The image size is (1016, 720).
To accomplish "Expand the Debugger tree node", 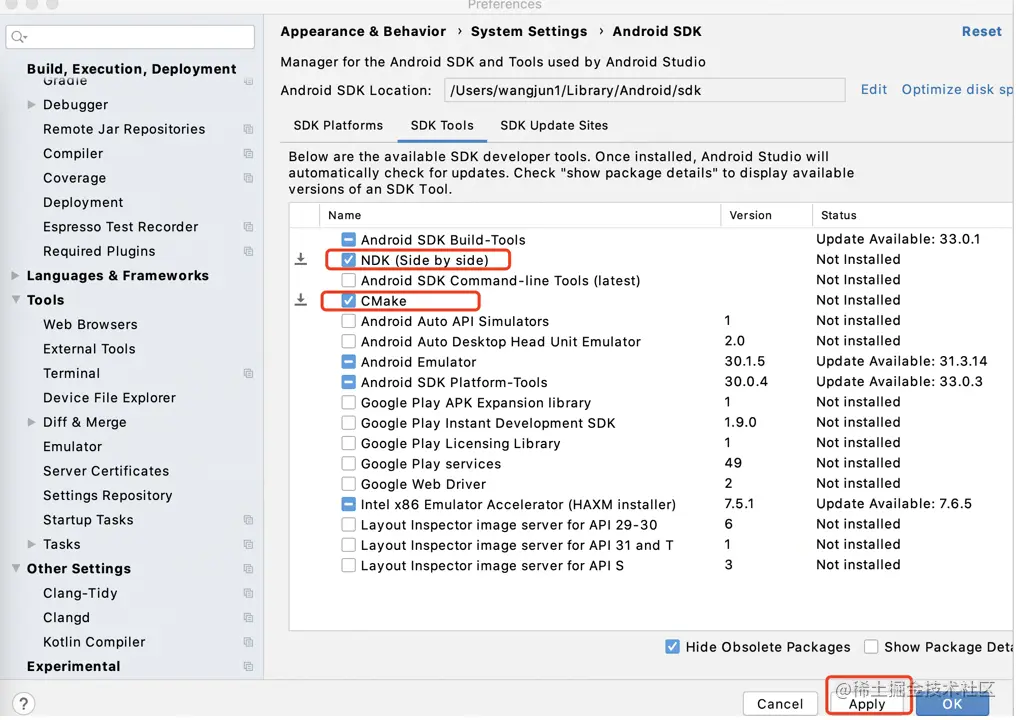I will [31, 104].
